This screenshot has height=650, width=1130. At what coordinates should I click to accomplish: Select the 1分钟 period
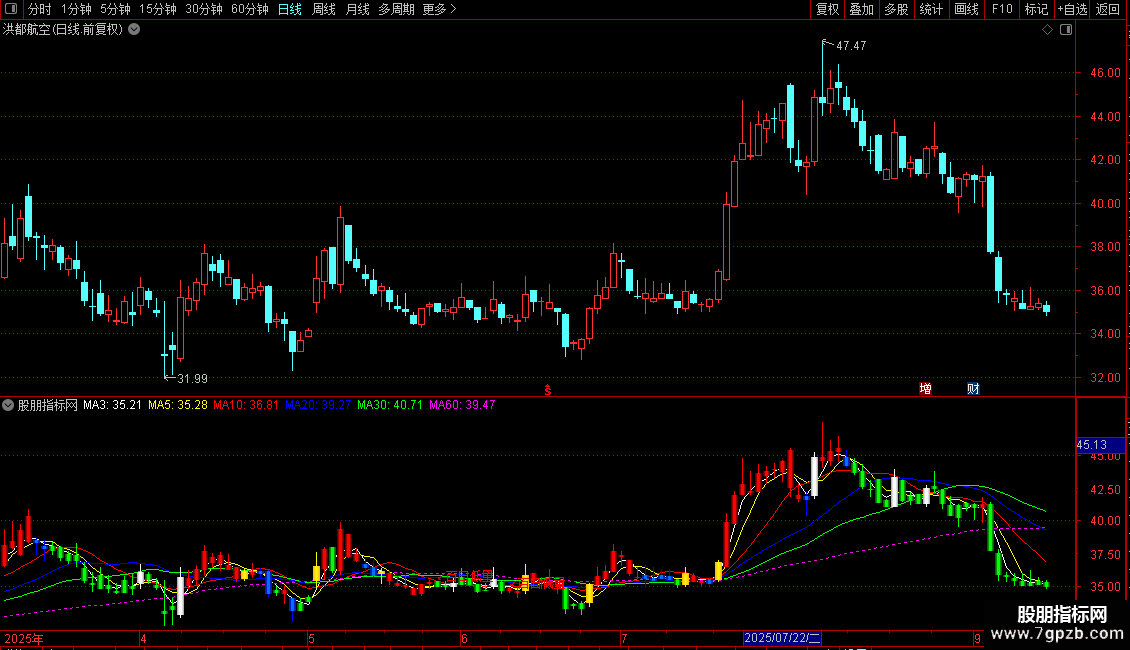pos(76,9)
